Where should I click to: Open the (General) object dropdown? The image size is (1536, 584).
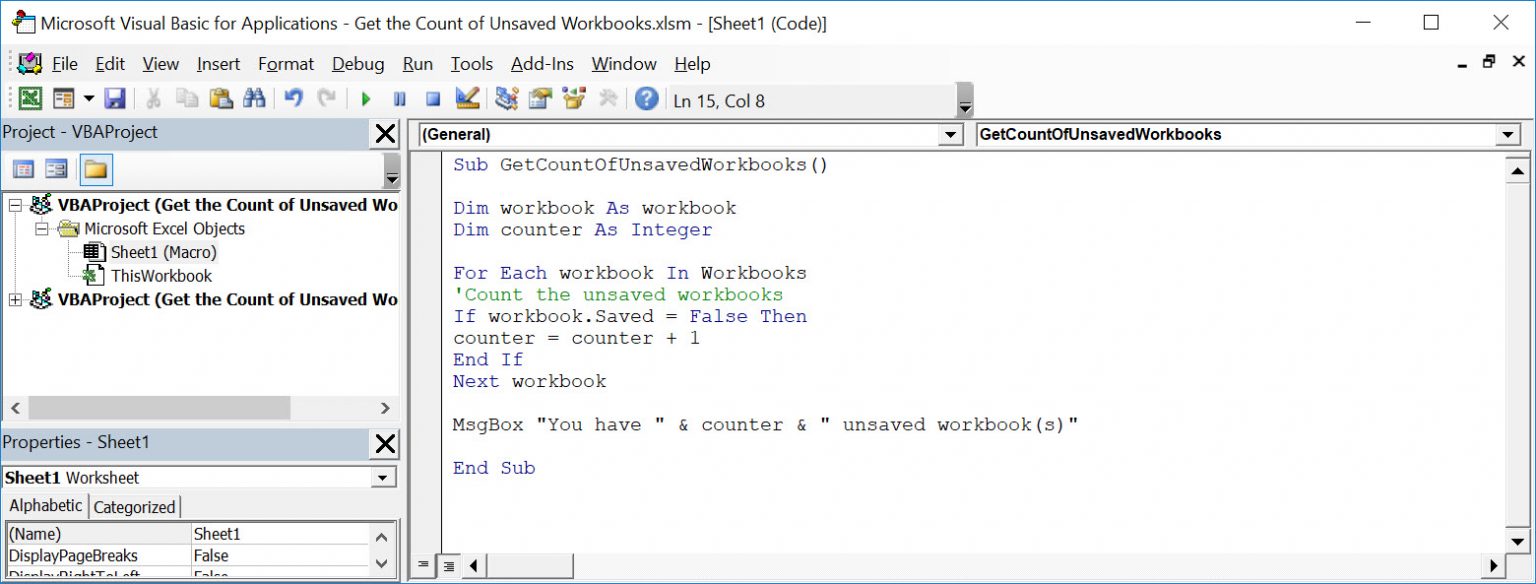tap(948, 134)
